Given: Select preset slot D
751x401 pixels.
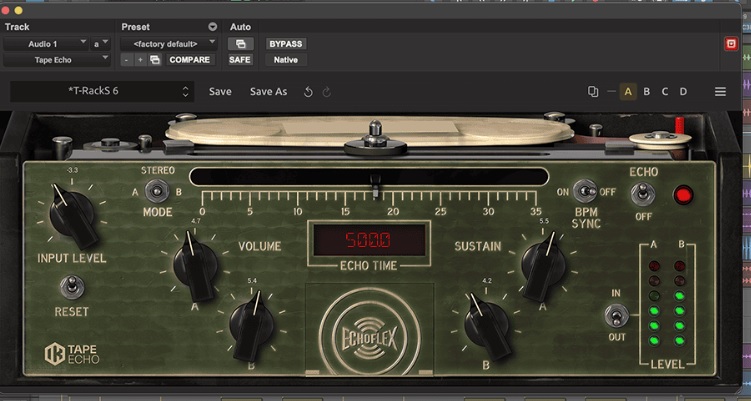Looking at the screenshot, I should [x=683, y=92].
